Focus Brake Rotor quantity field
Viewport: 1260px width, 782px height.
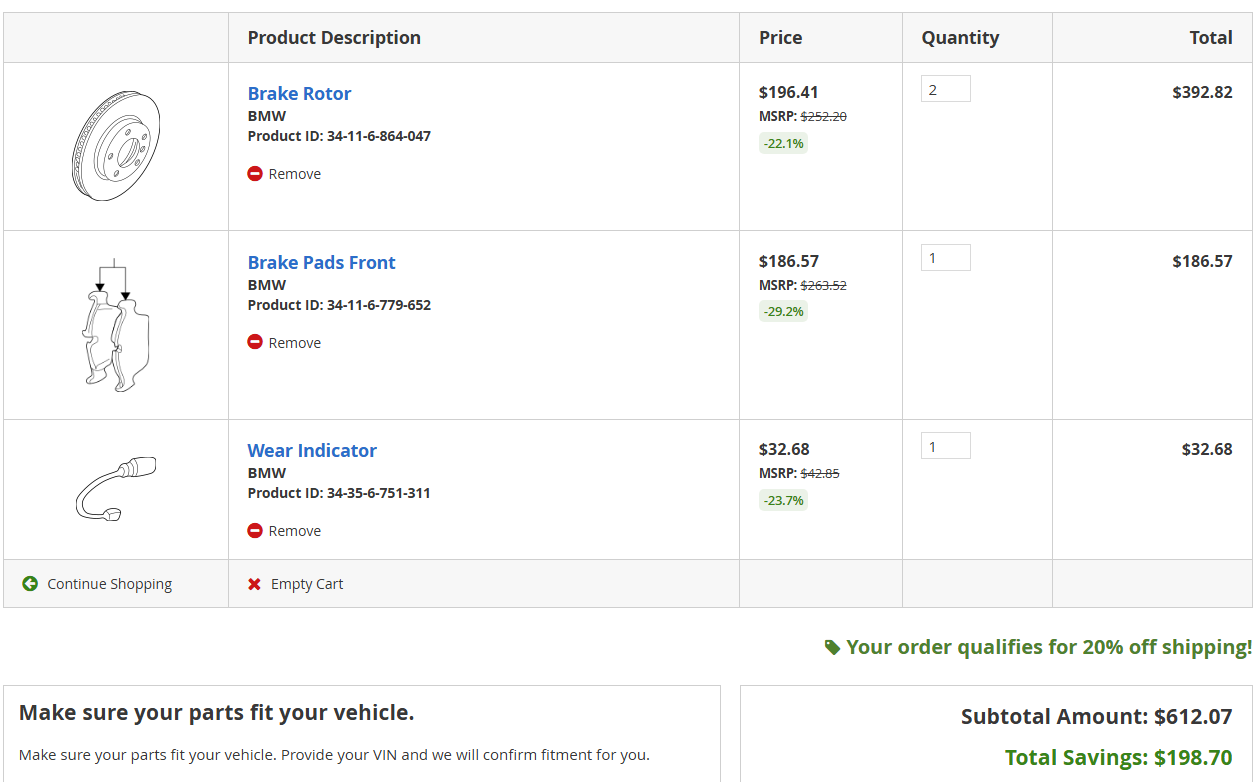945,89
